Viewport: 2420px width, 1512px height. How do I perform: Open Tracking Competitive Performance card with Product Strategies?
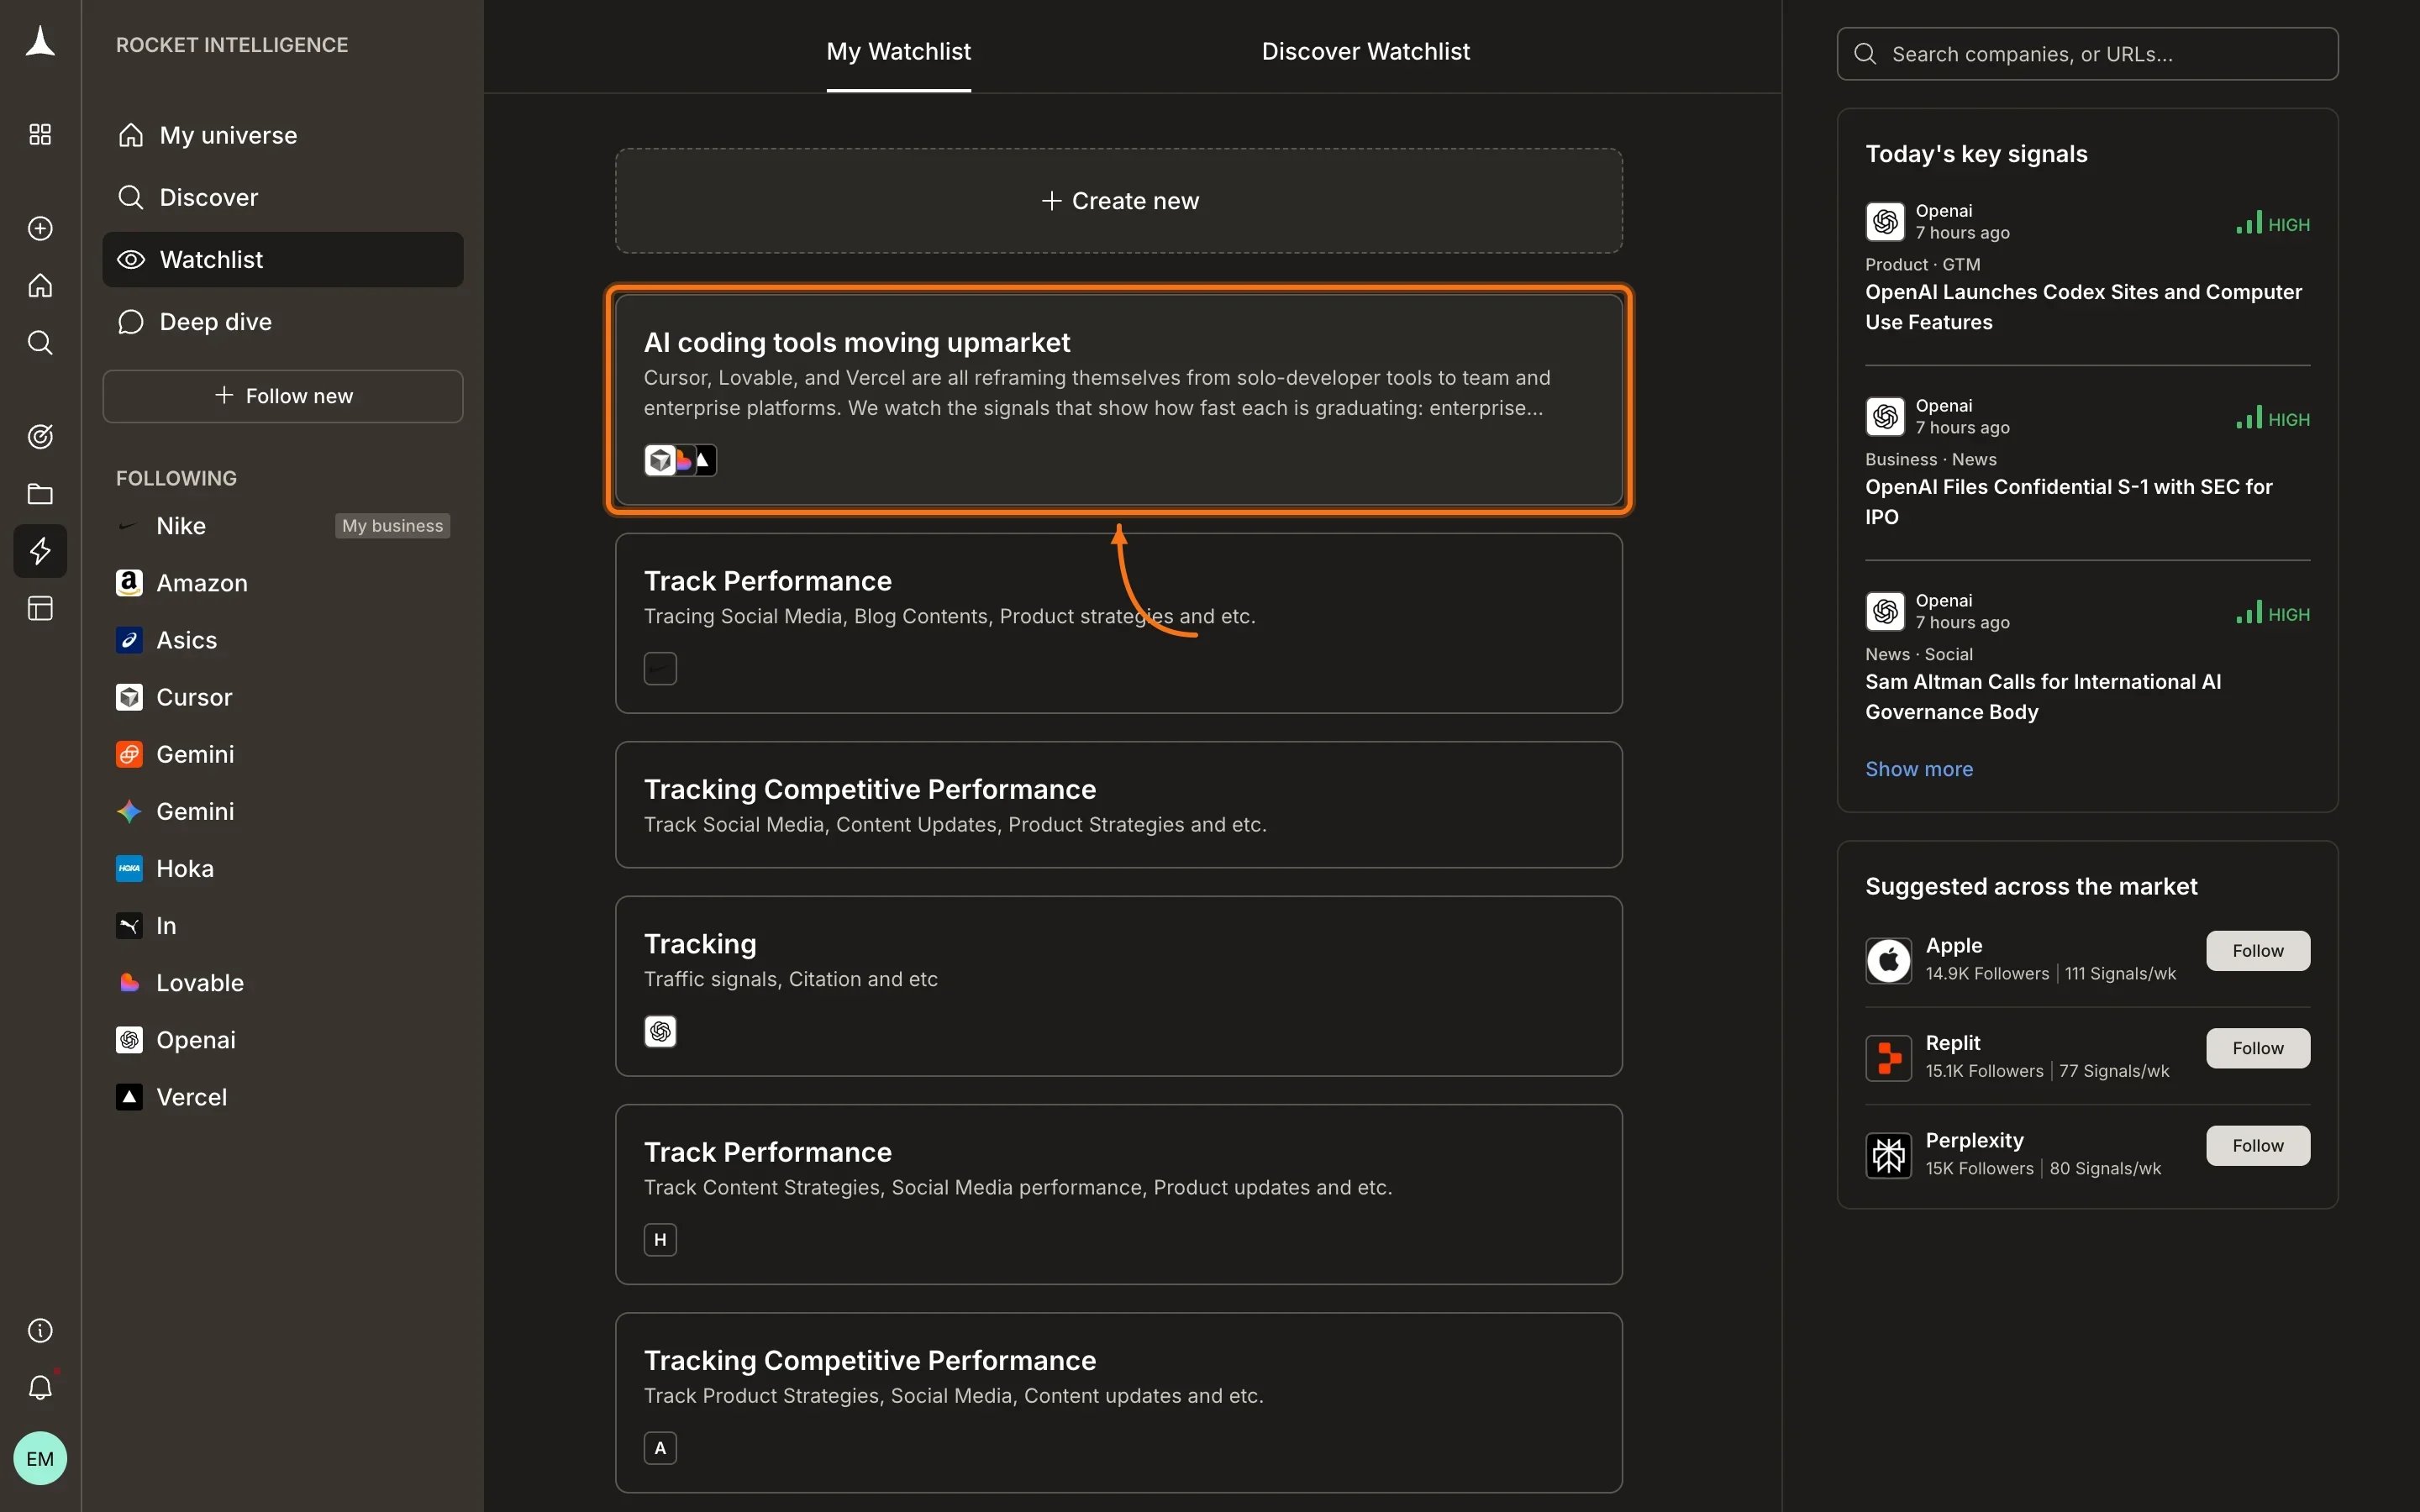1118,1402
